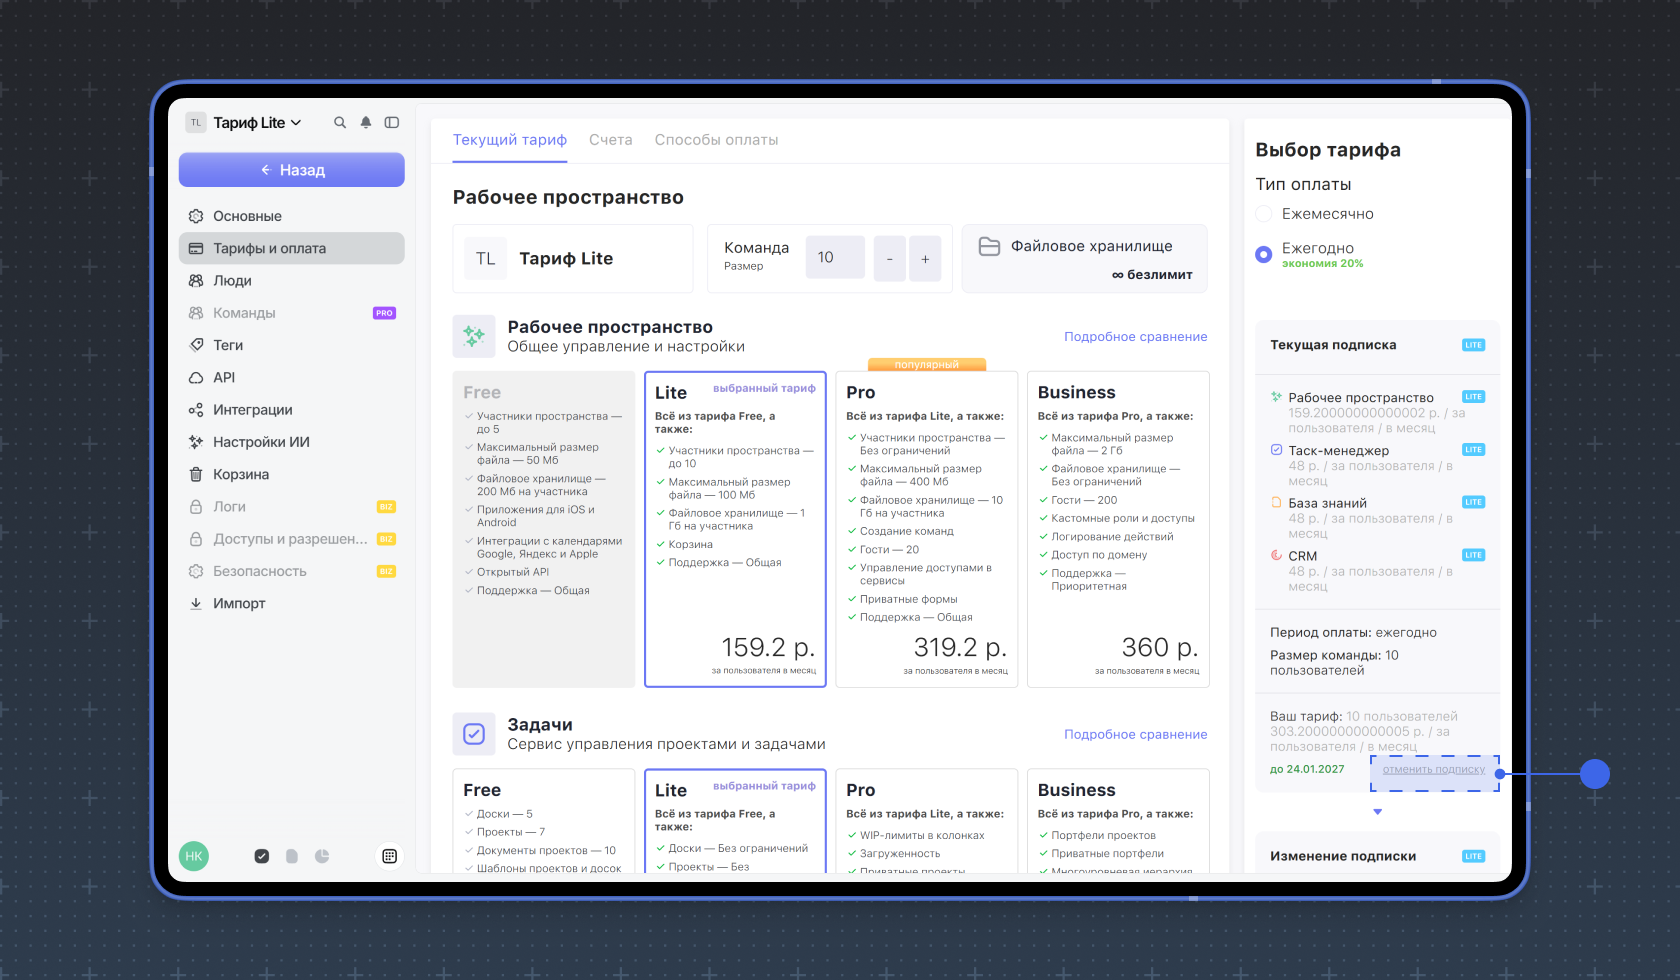The width and height of the screenshot is (1680, 980).
Task: Click the ∞ безлимит storage value
Action: tap(1152, 275)
